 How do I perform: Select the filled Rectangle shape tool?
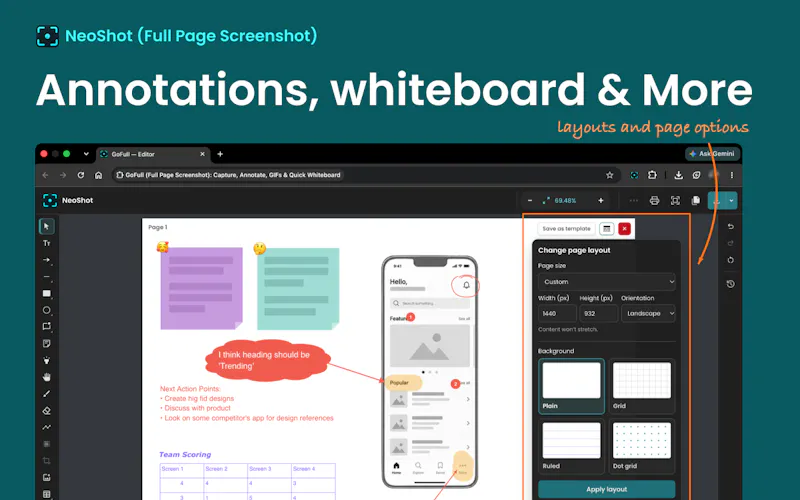[x=46, y=293]
